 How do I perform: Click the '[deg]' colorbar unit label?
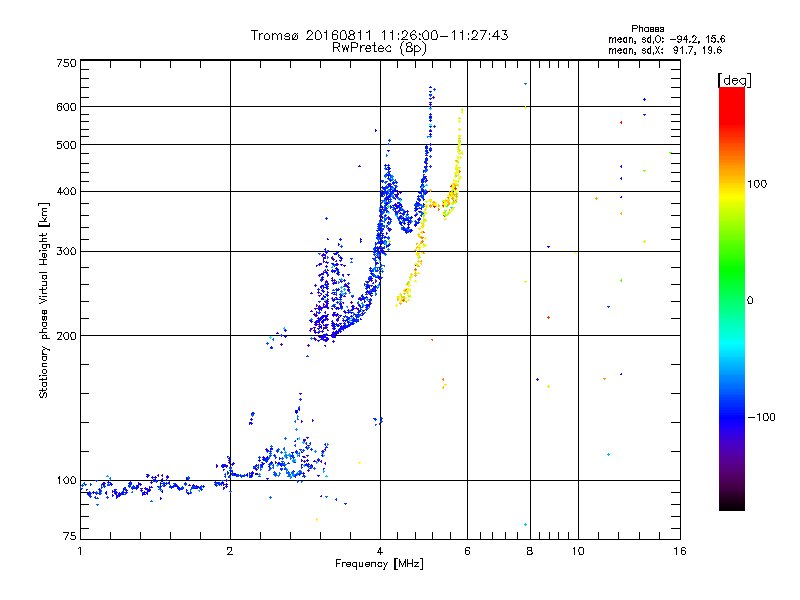(734, 80)
